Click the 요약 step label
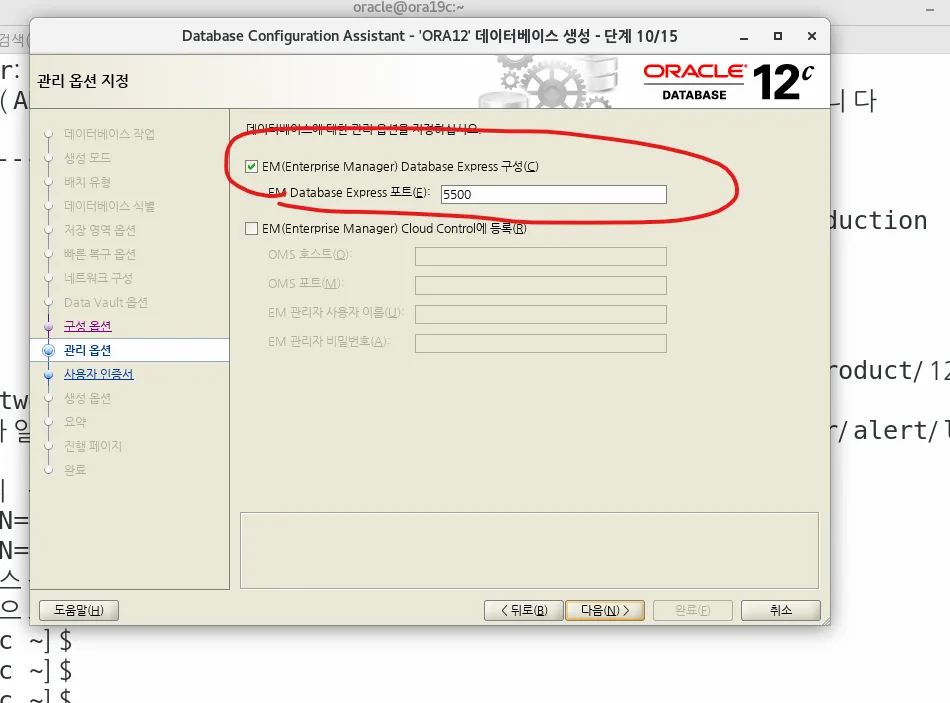The width and height of the screenshot is (950, 703). click(76, 422)
